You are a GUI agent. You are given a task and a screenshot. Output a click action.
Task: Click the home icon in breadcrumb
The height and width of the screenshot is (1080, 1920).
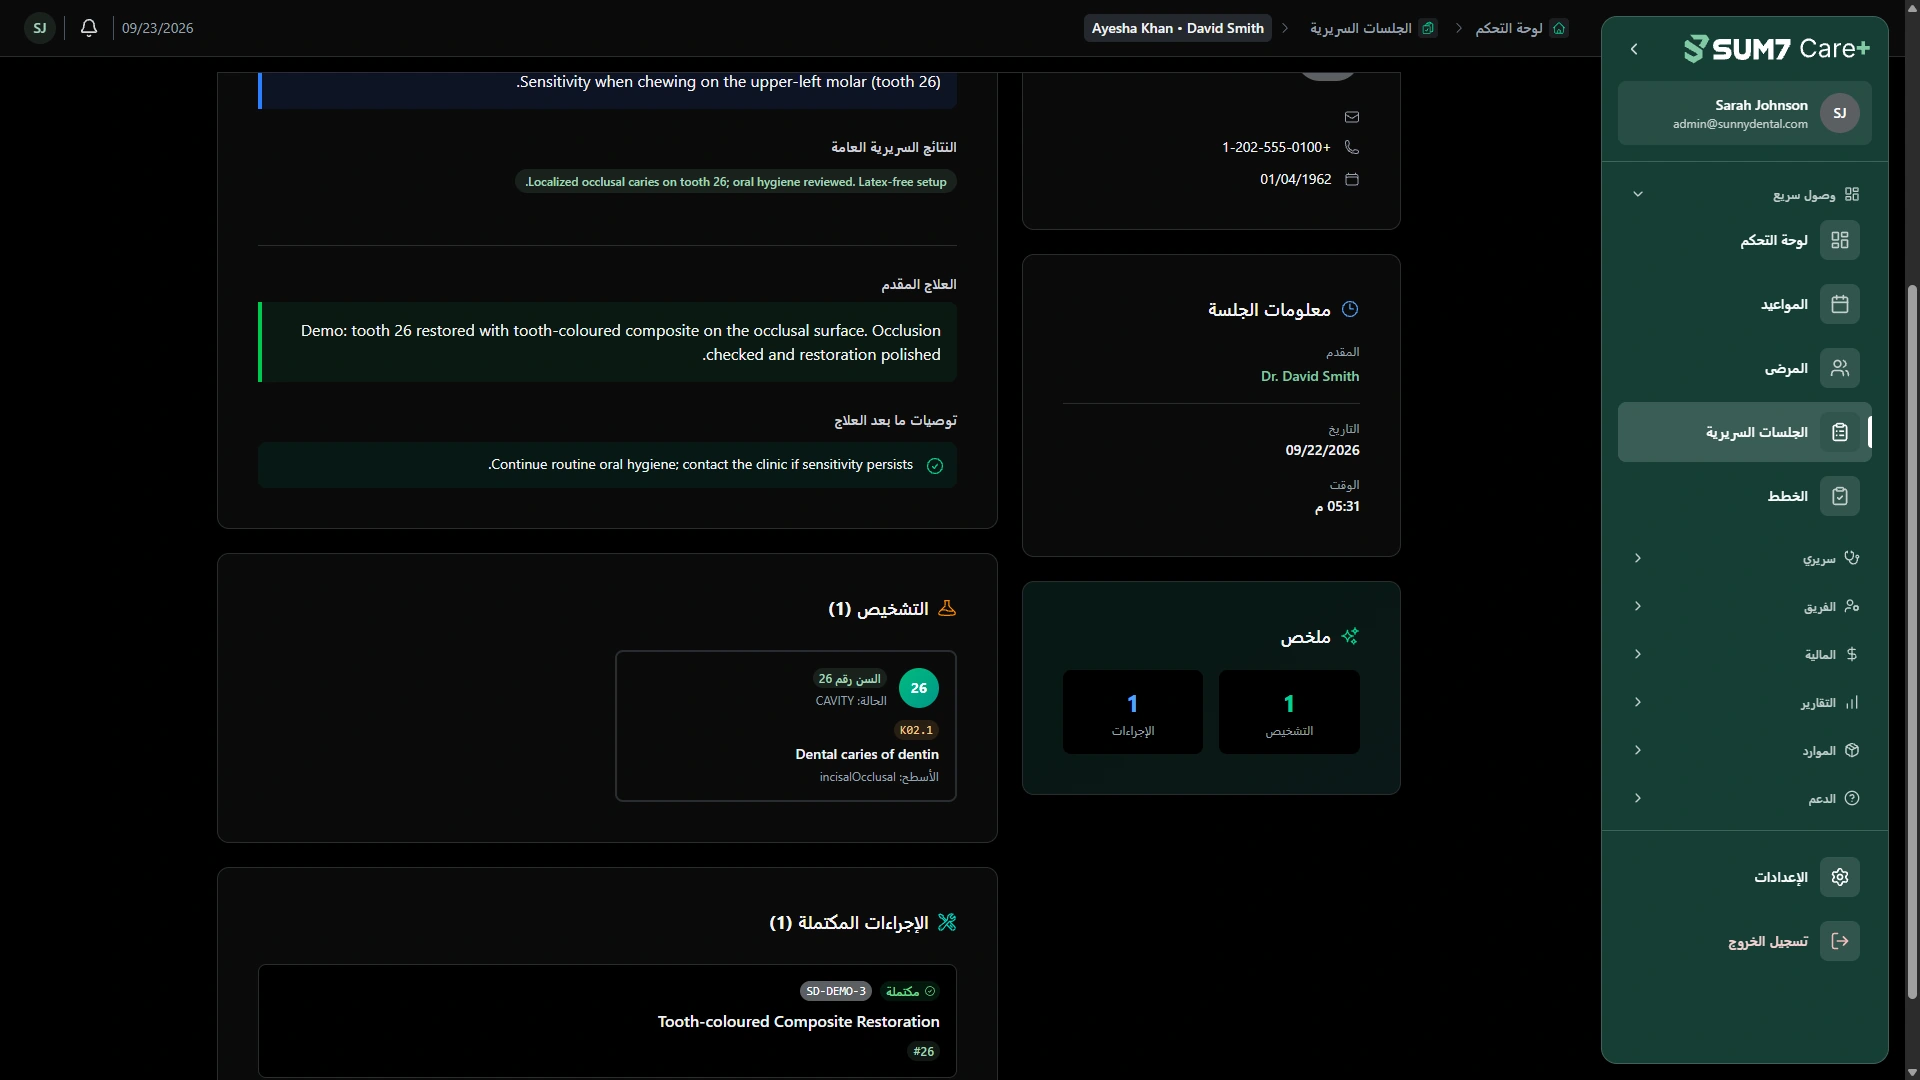[1559, 28]
